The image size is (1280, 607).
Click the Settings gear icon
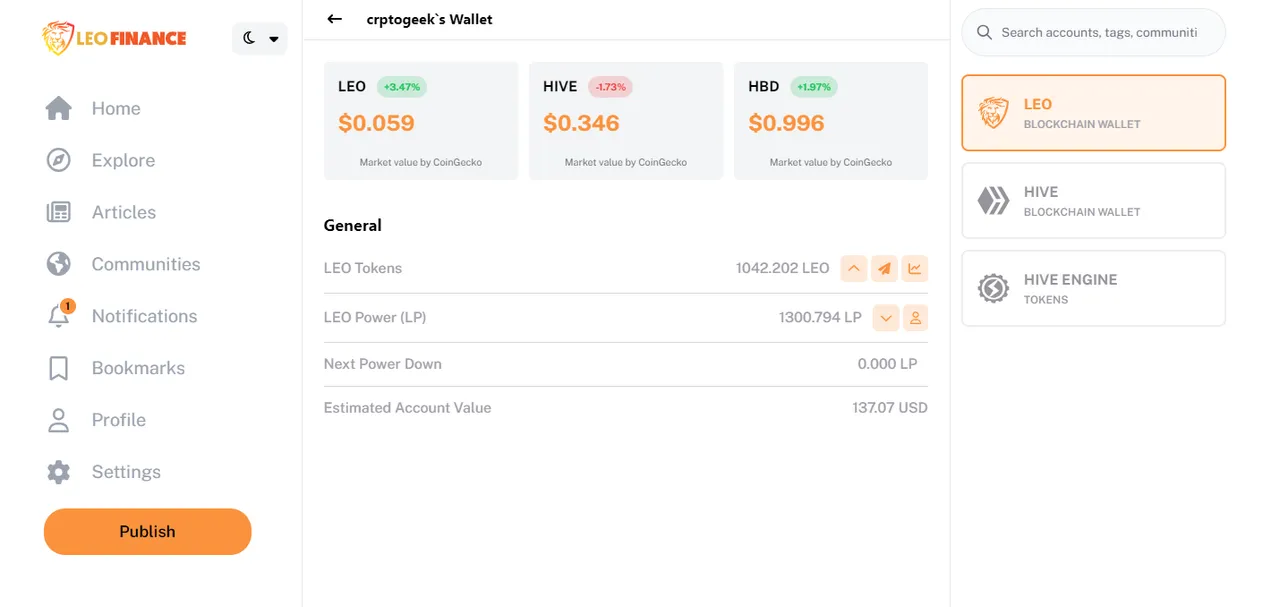[x=59, y=472]
